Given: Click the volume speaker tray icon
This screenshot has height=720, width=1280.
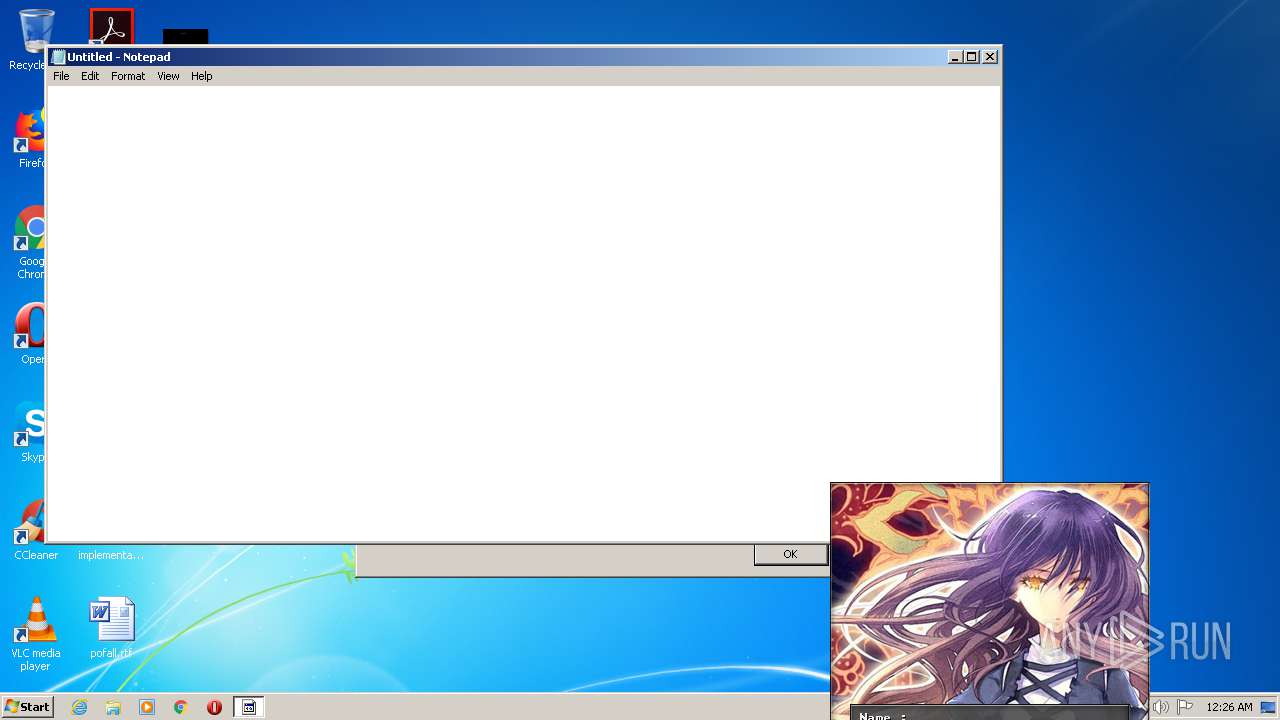Looking at the screenshot, I should pos(1160,707).
